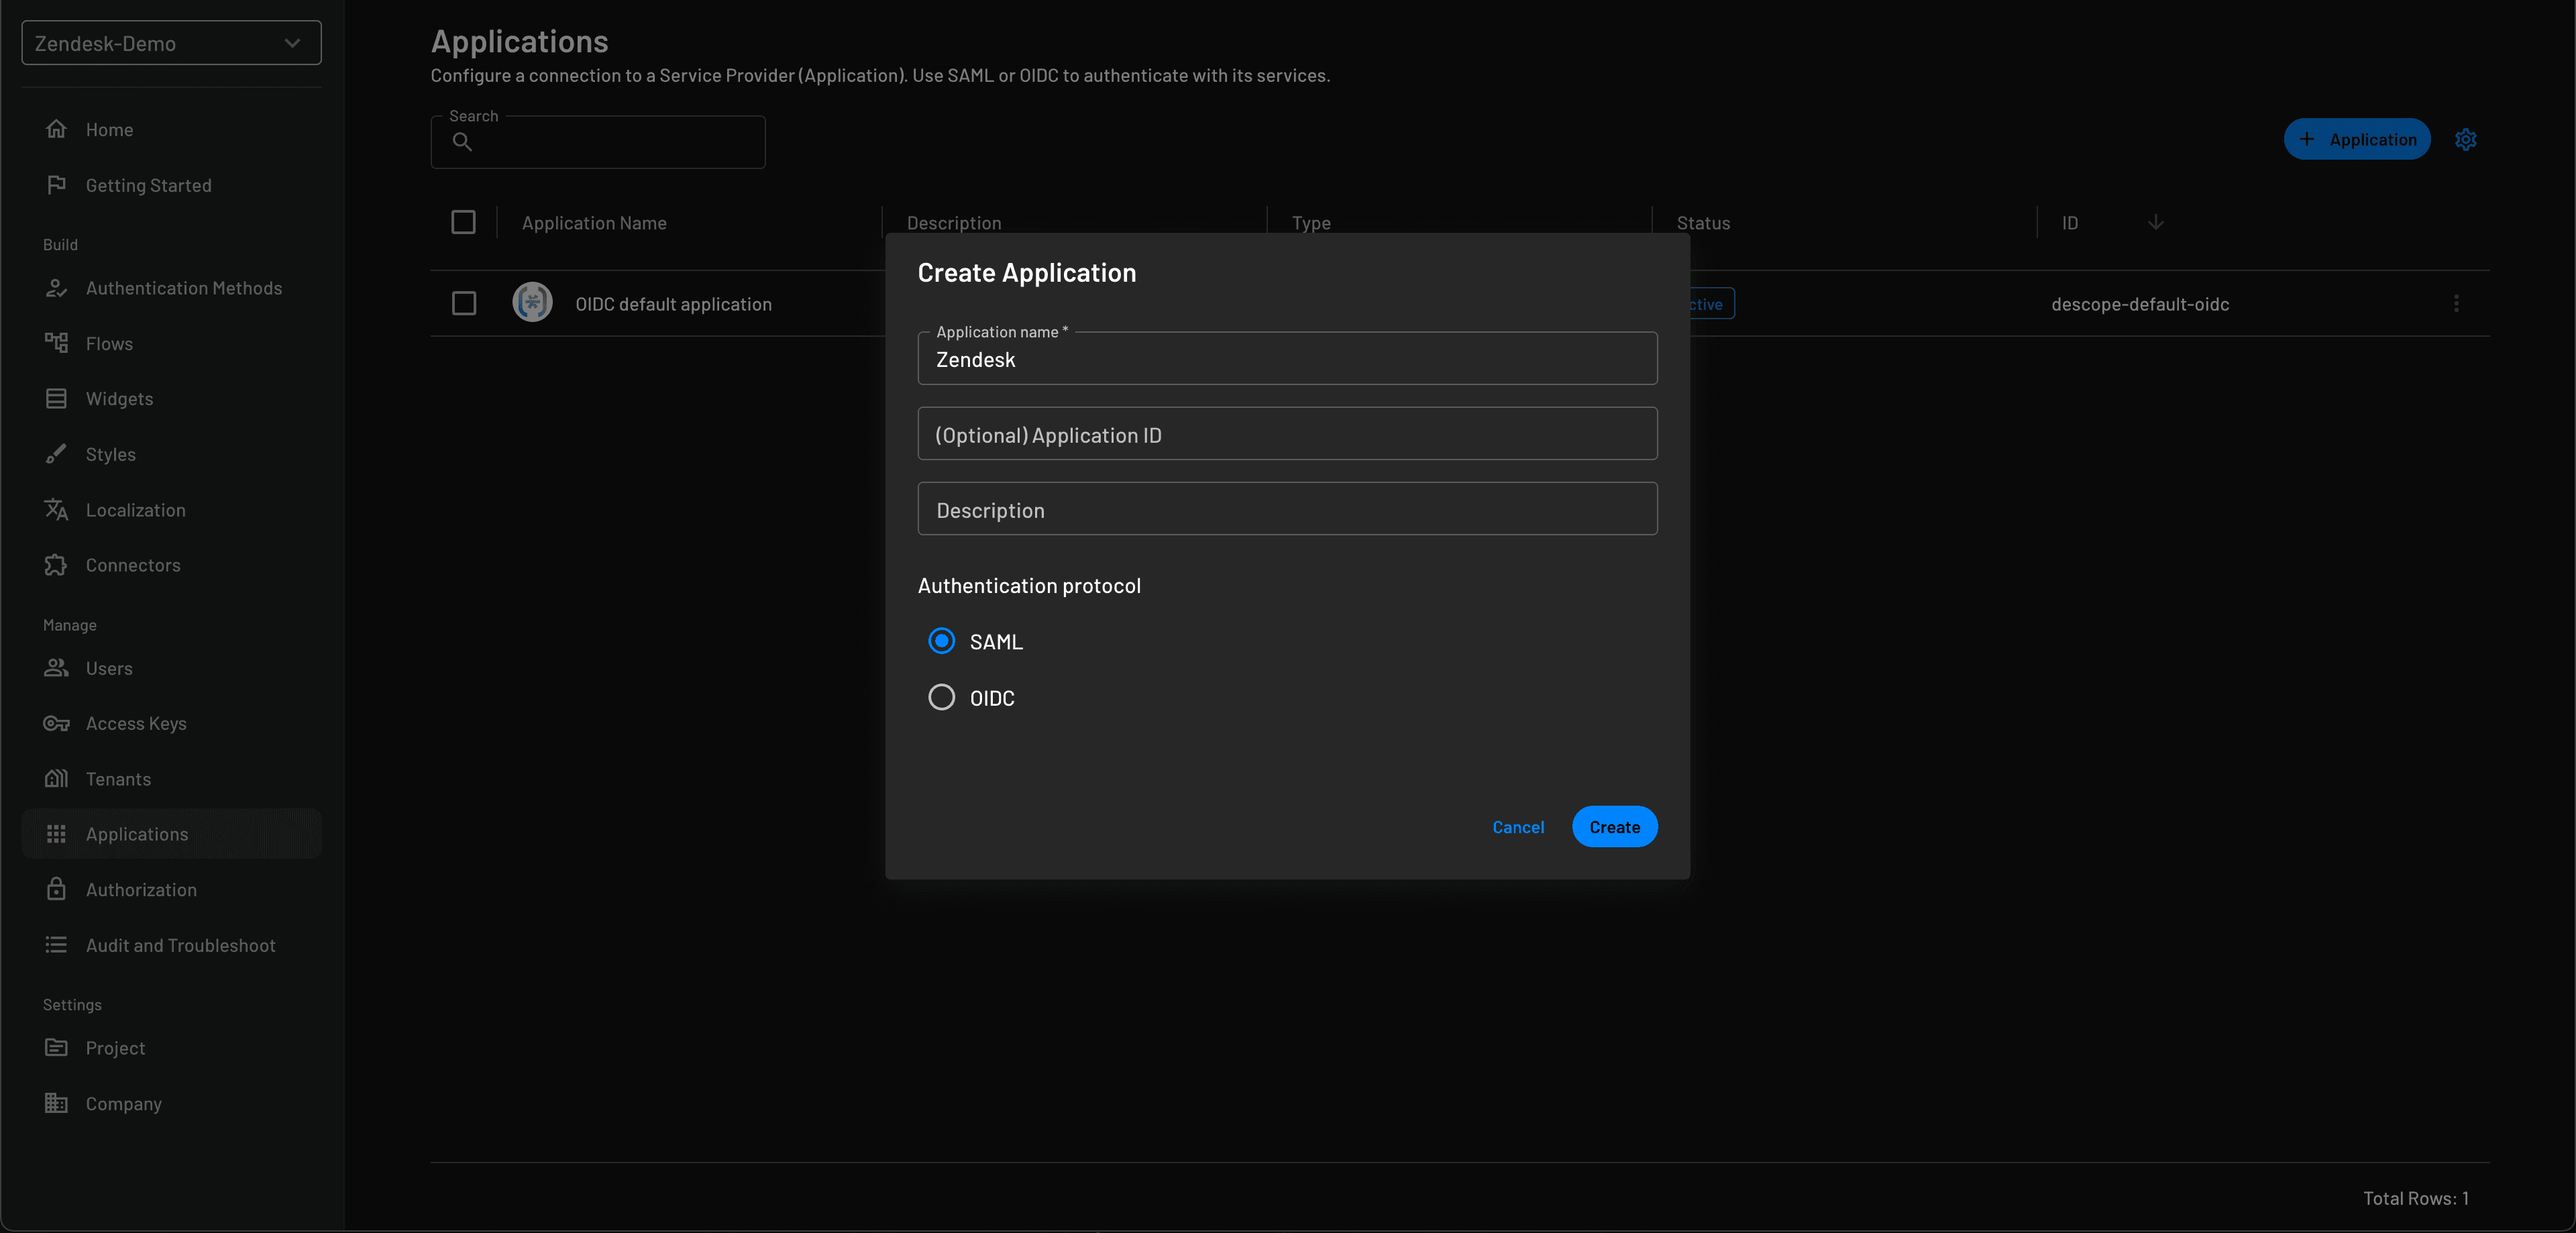Open Audit and Troubleshoot menu item
This screenshot has height=1233, width=2576.
pos(180,945)
